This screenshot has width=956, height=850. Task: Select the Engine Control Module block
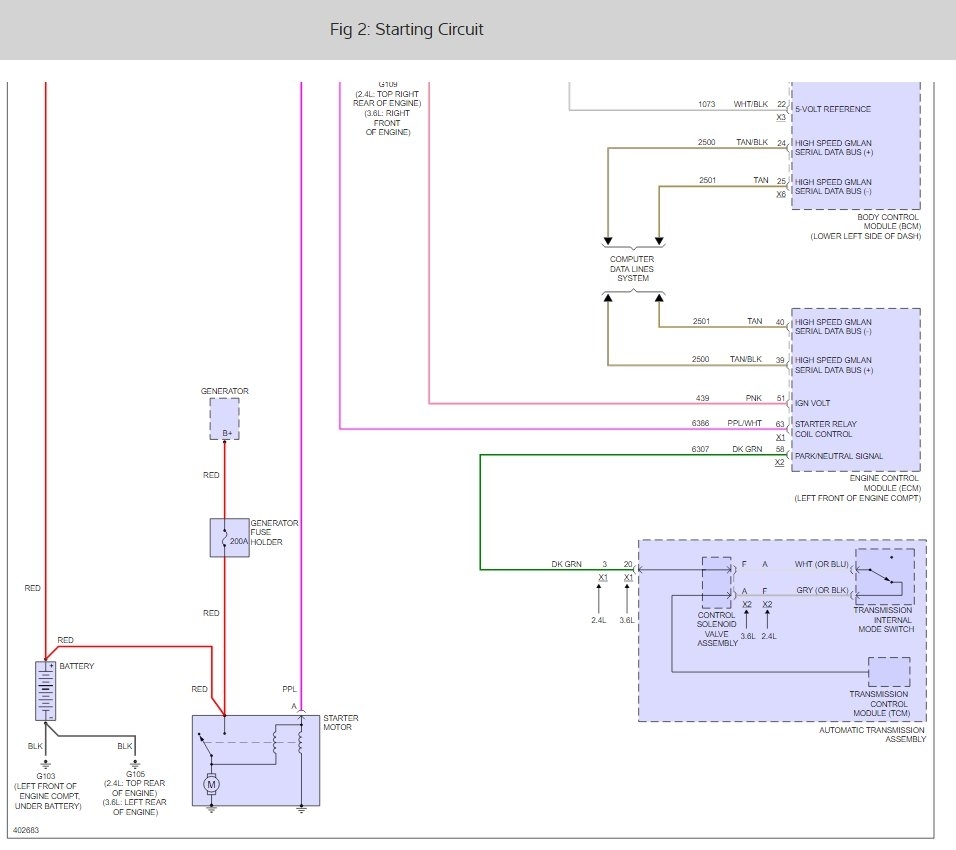pyautogui.click(x=855, y=390)
